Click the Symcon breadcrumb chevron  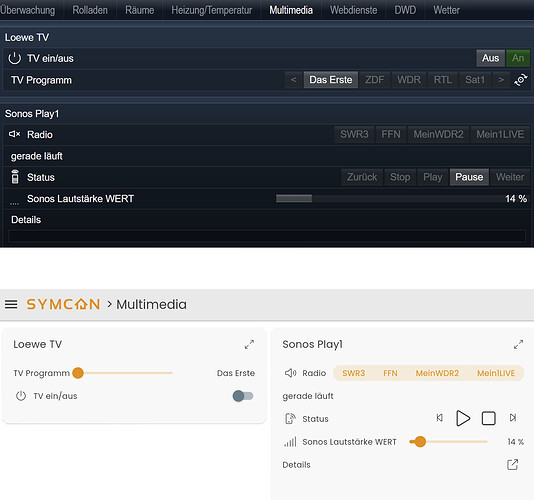109,304
